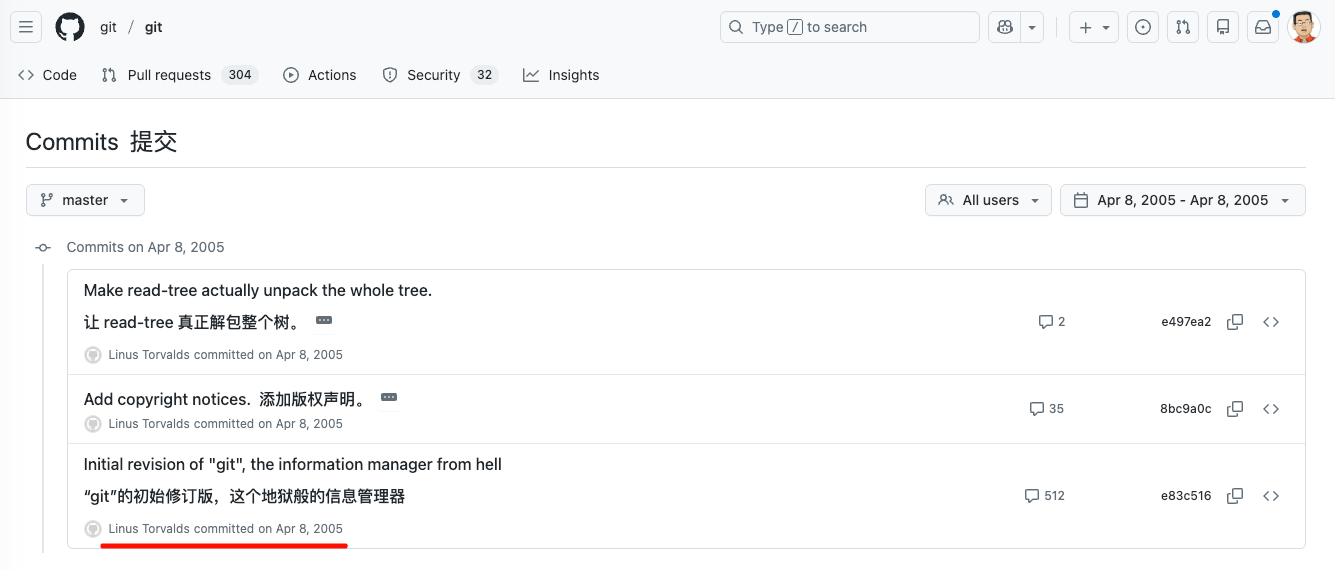Copy full SHA for commit e83c516

point(1235,496)
